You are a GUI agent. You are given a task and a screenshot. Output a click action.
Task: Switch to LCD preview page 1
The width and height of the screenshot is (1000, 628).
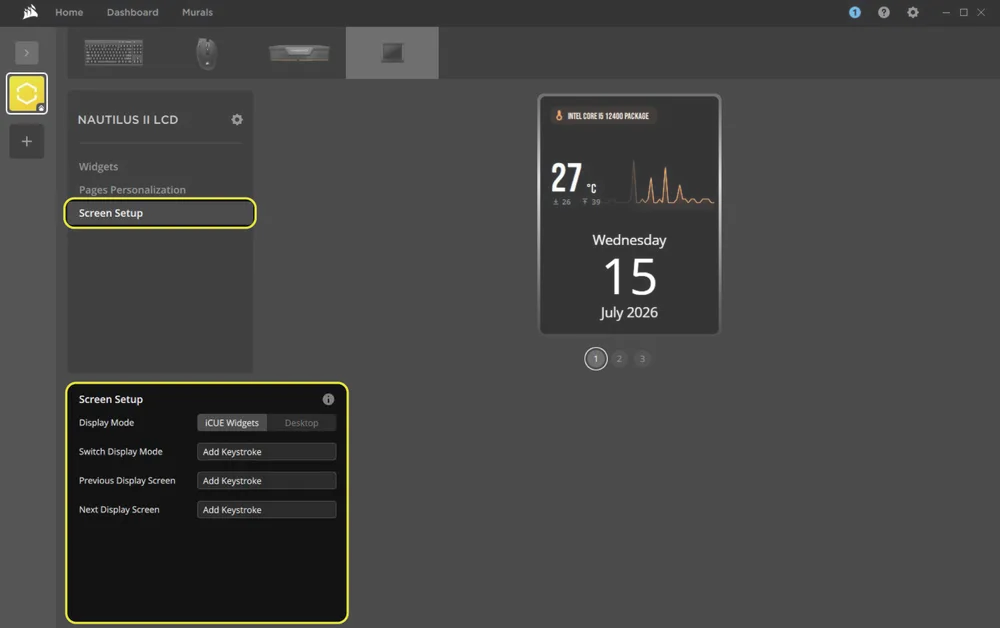coord(596,359)
